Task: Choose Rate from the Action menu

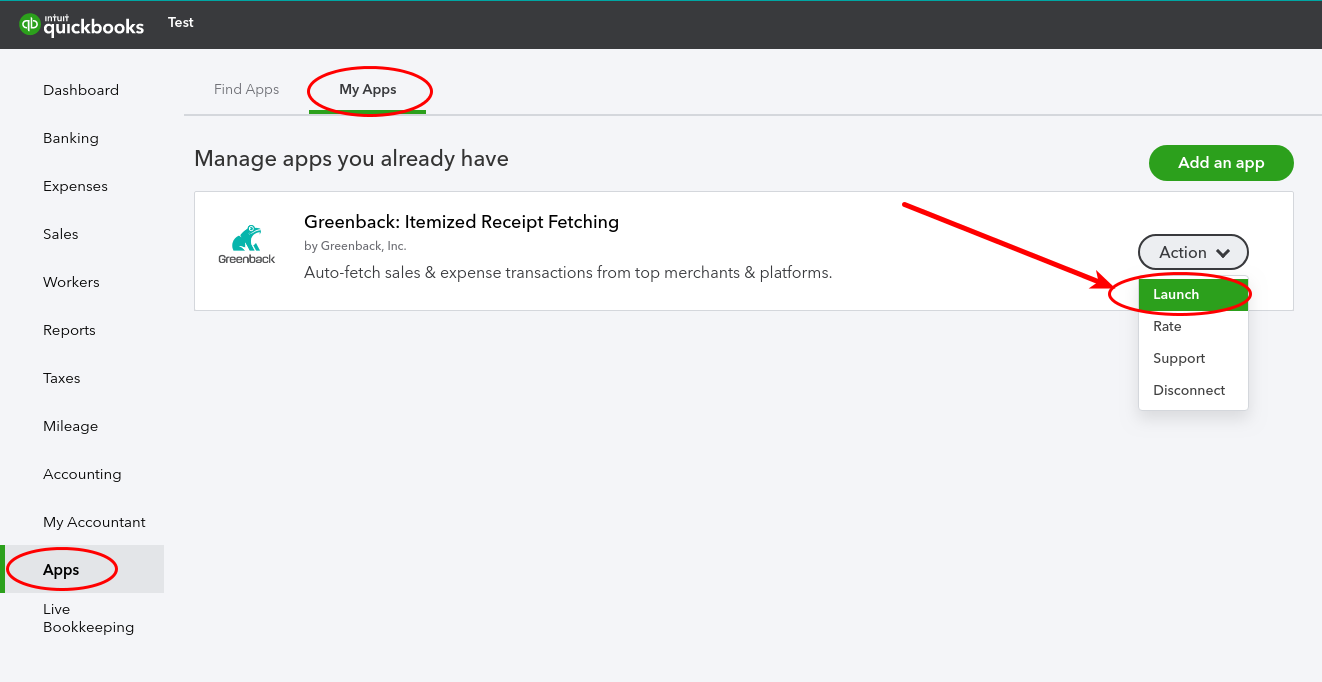Action: tap(1167, 326)
